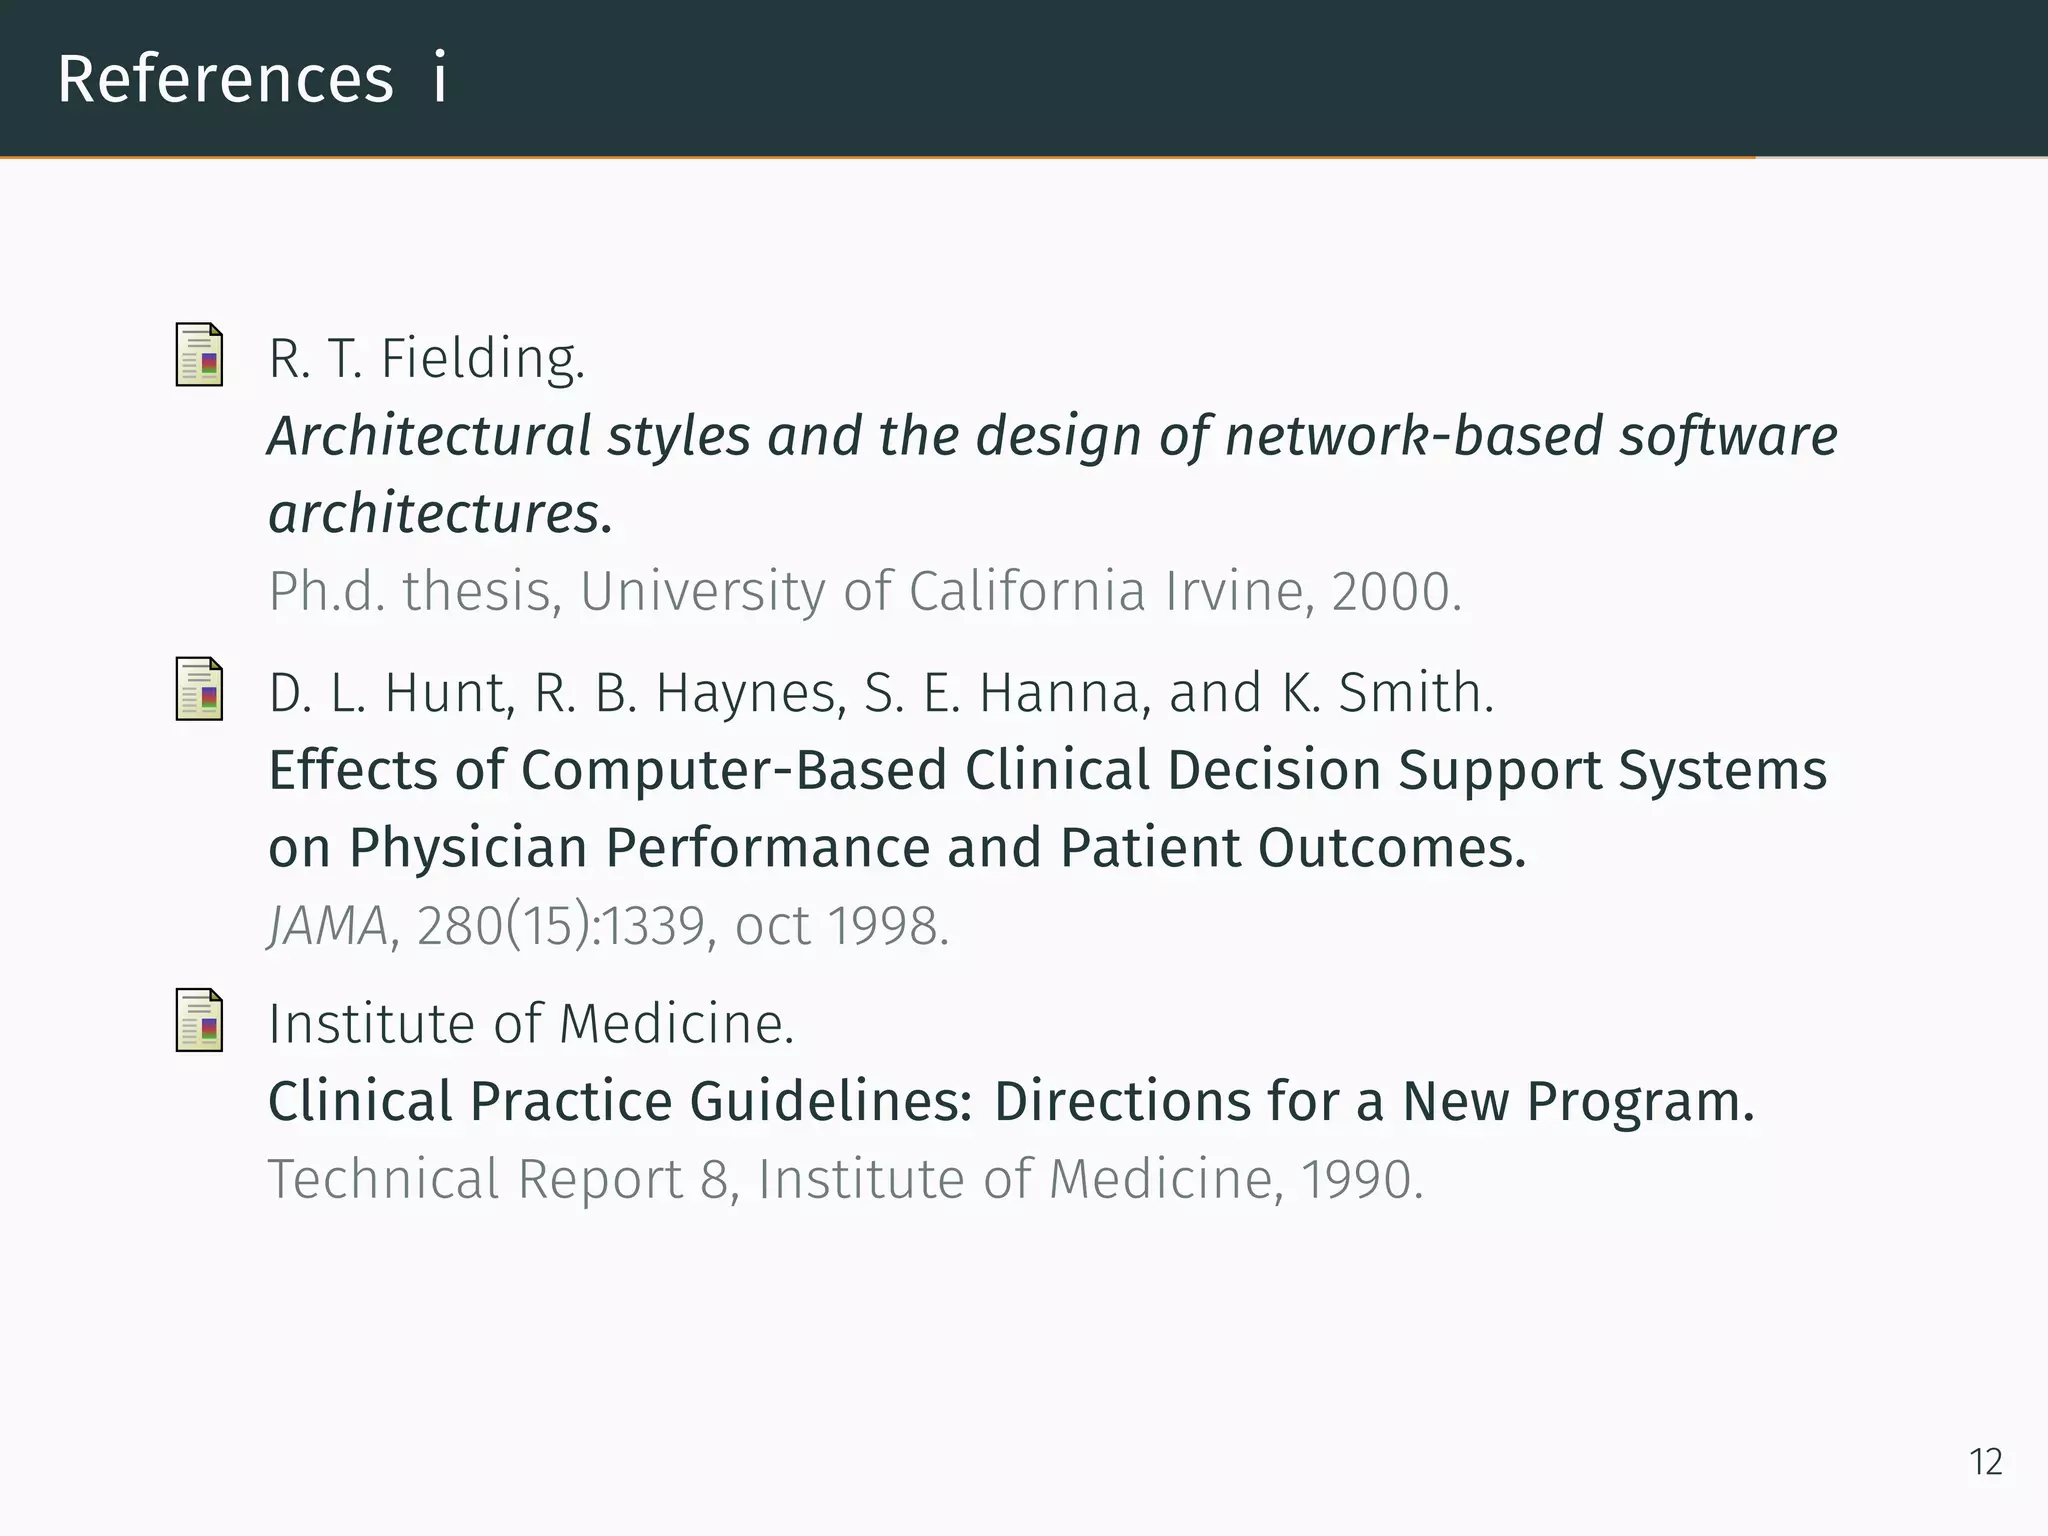Select the Hunt, Haynes, Hanna, and Smith author line

[x=881, y=692]
